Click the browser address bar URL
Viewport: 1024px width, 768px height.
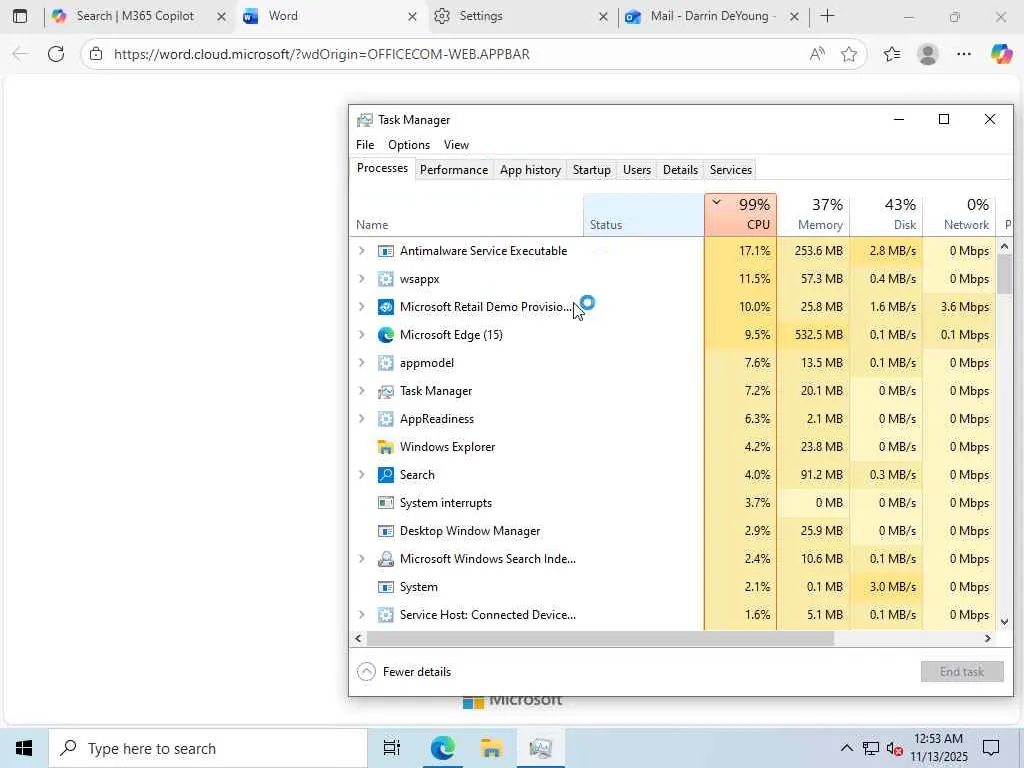click(321, 54)
